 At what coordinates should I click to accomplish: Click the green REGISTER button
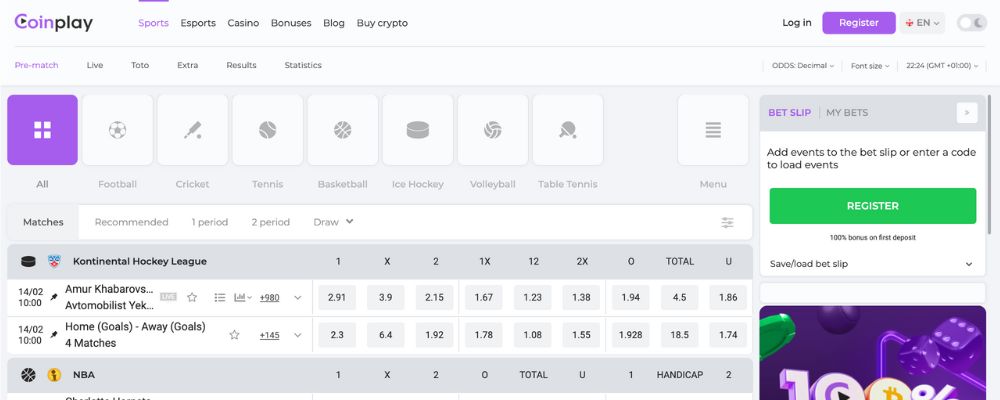point(872,206)
